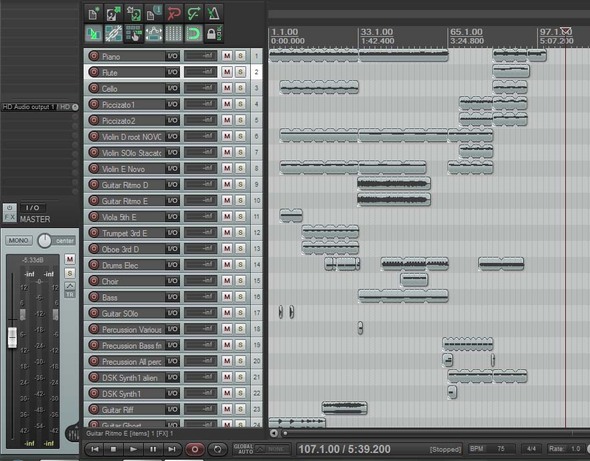Mute the master track
The height and width of the screenshot is (461, 590).
(x=70, y=259)
